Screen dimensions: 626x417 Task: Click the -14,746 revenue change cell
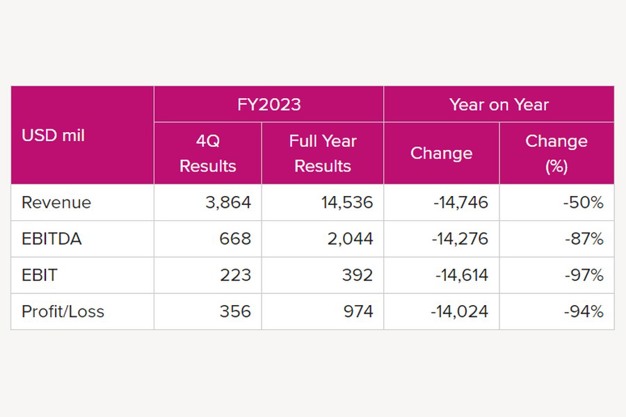tap(460, 202)
